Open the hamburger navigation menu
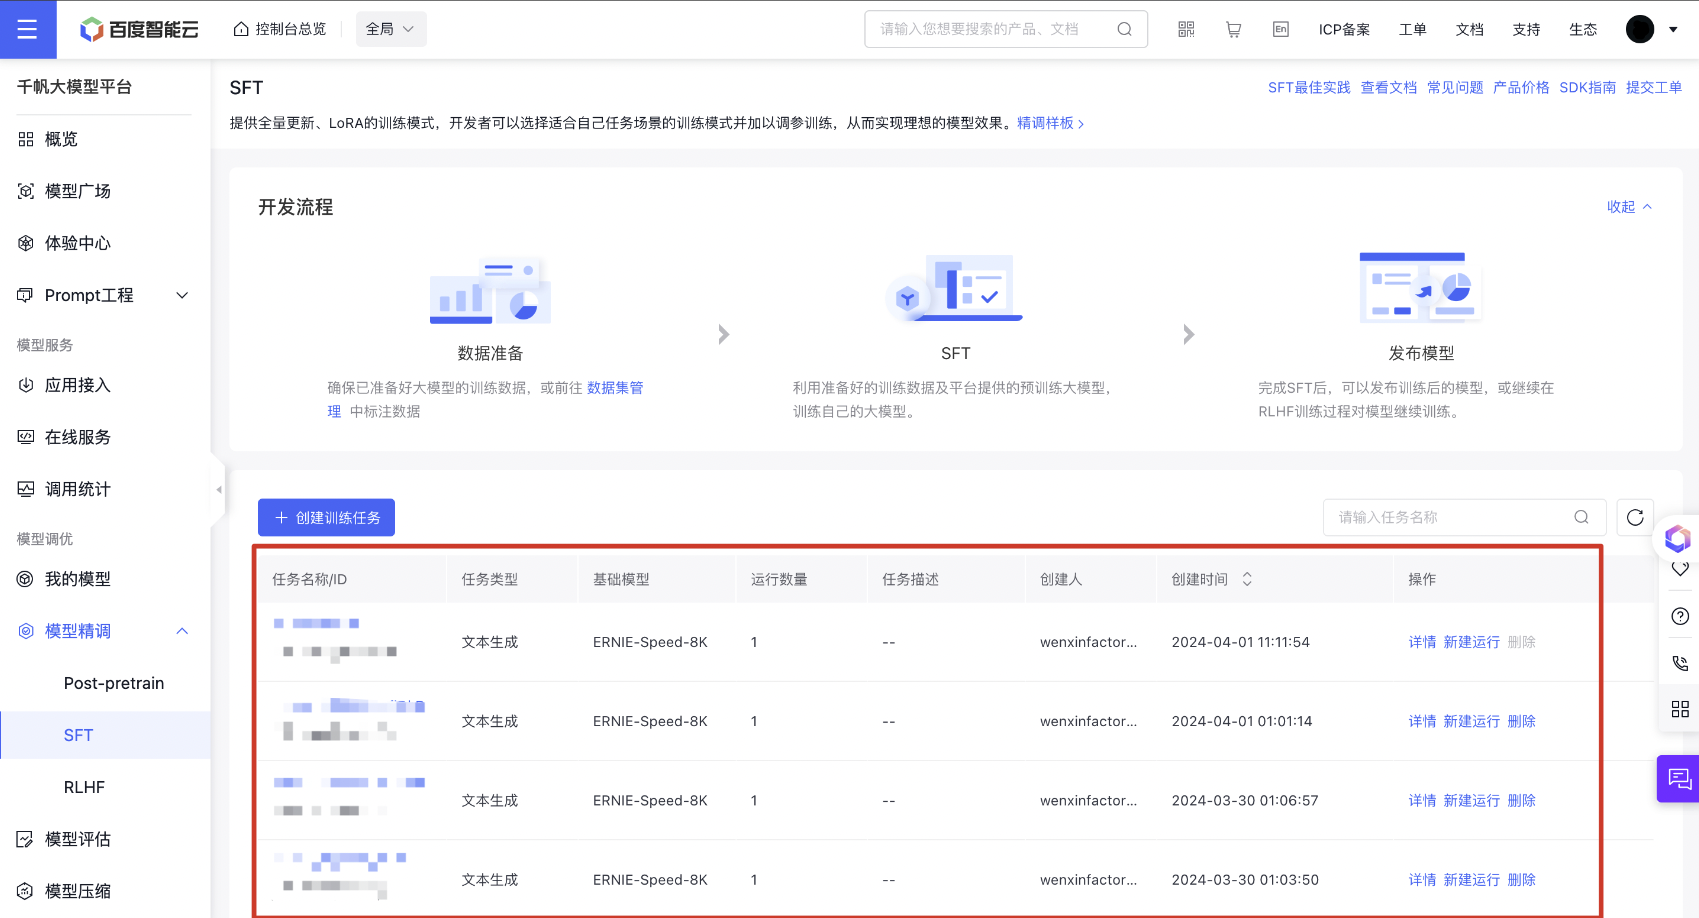Screen dimensions: 1699x918 tap(28, 29)
